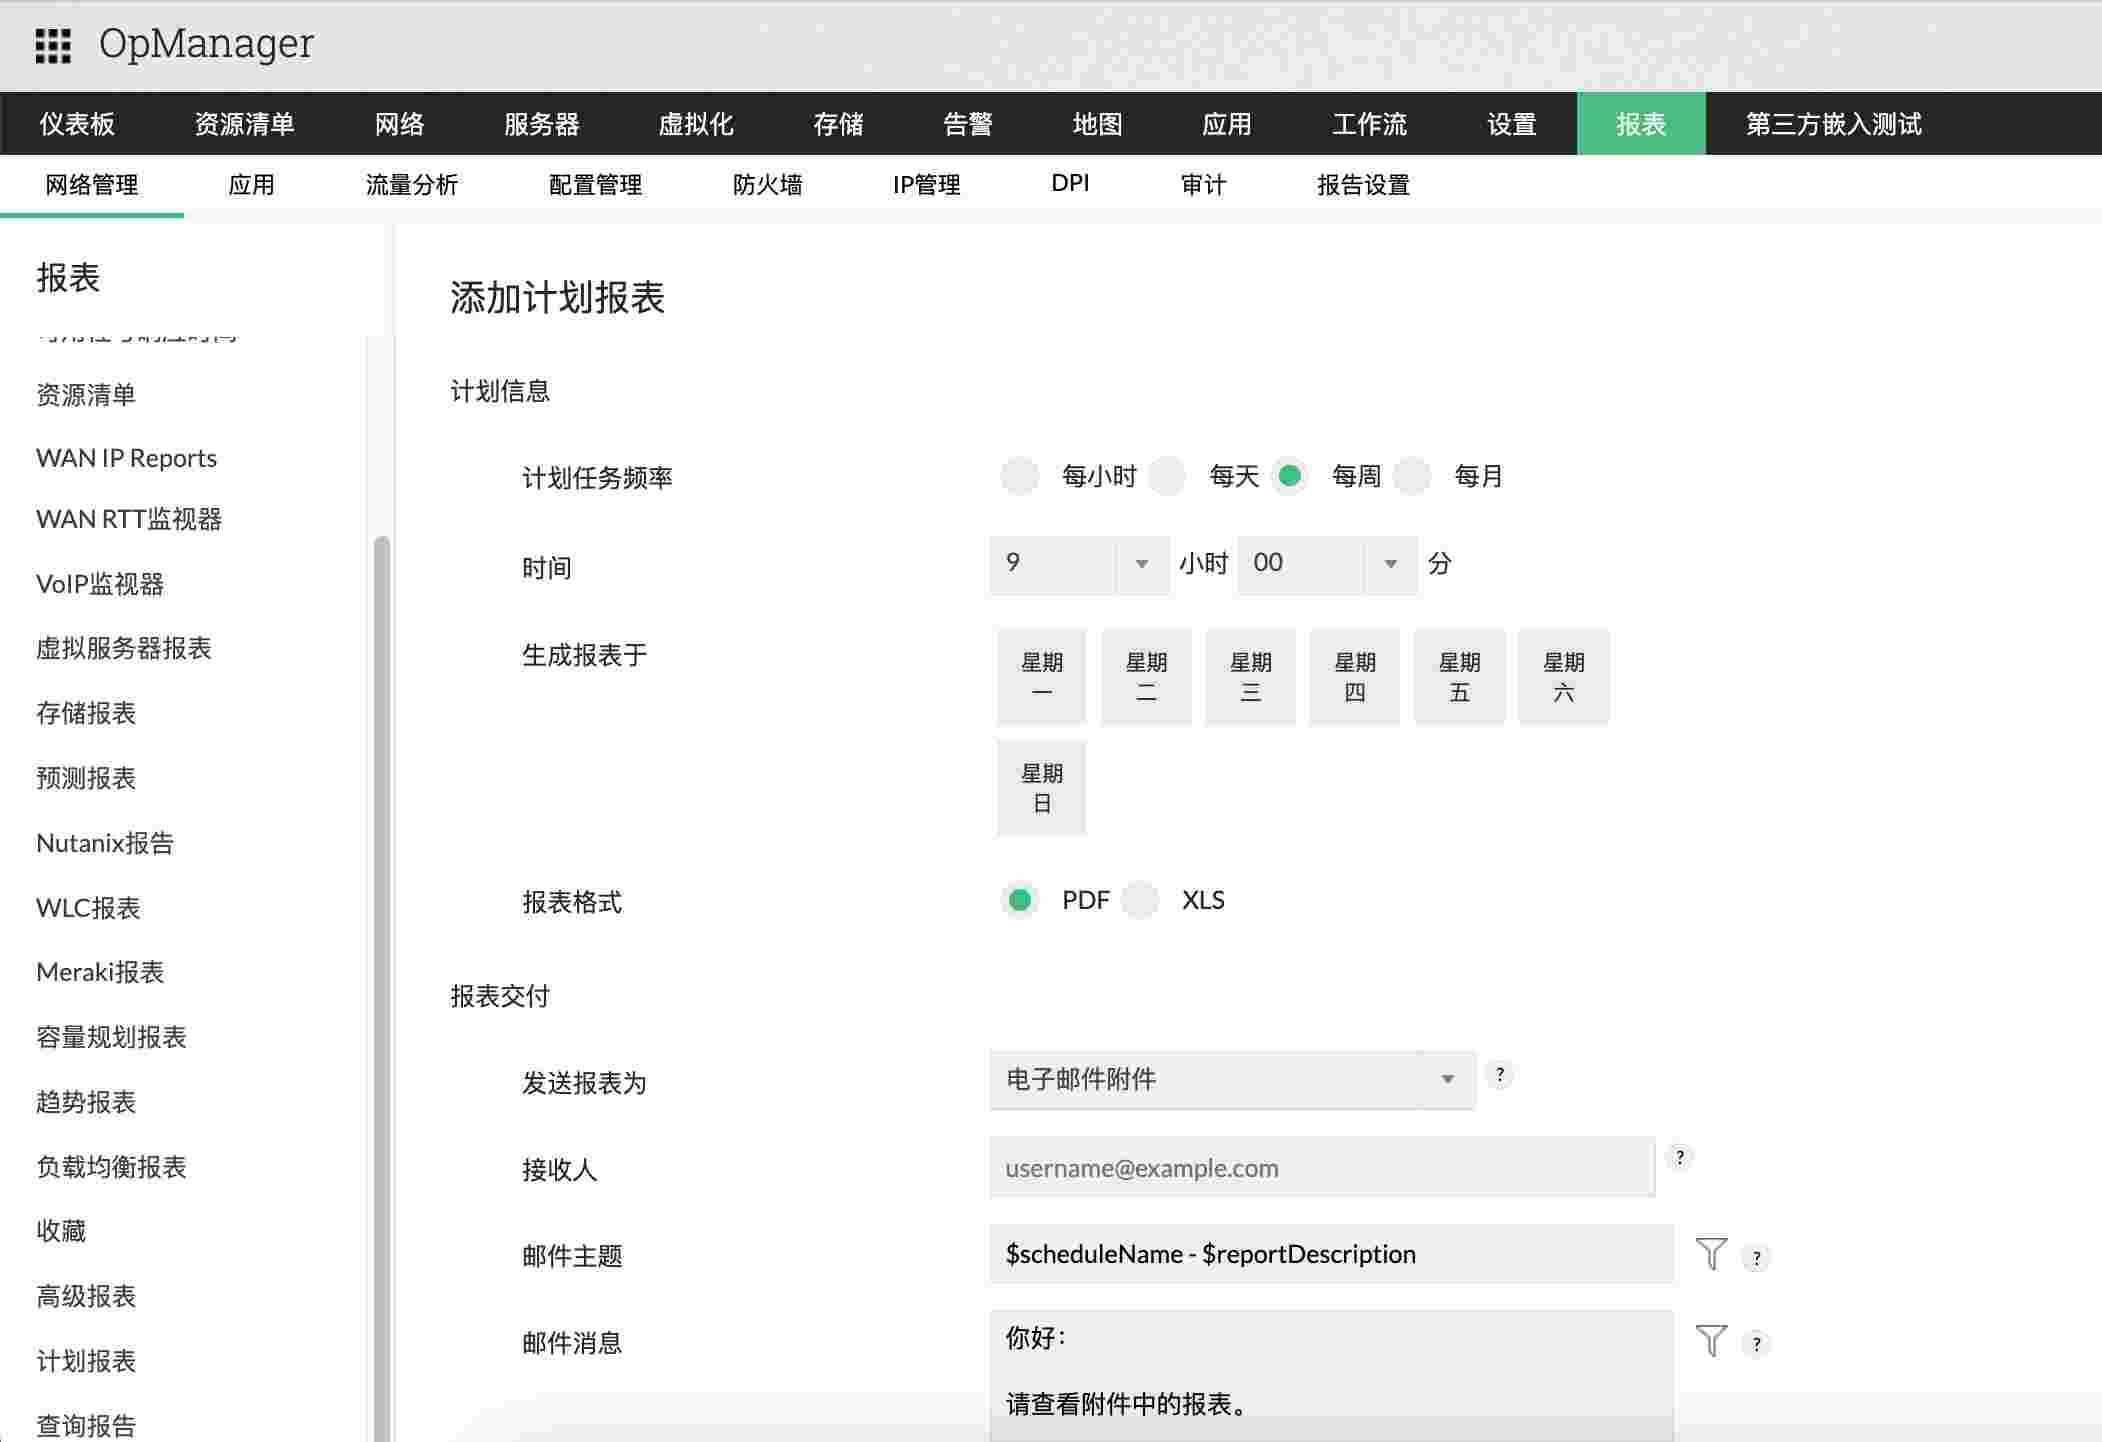Choose 每月 as the schedule frequency
Image resolution: width=2102 pixels, height=1442 pixels.
click(1413, 476)
